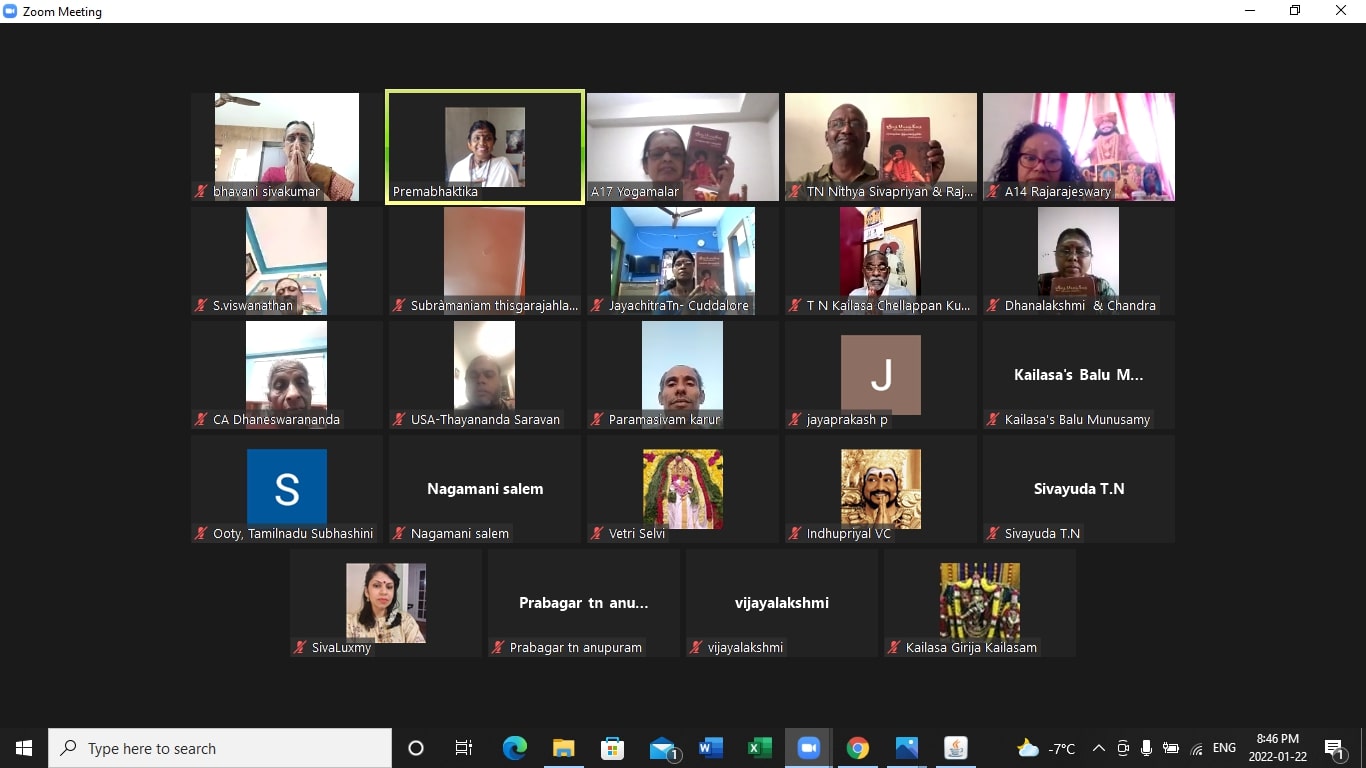Open the Microsoft Store taskbar icon
This screenshot has height=768, width=1366.
pyautogui.click(x=612, y=748)
